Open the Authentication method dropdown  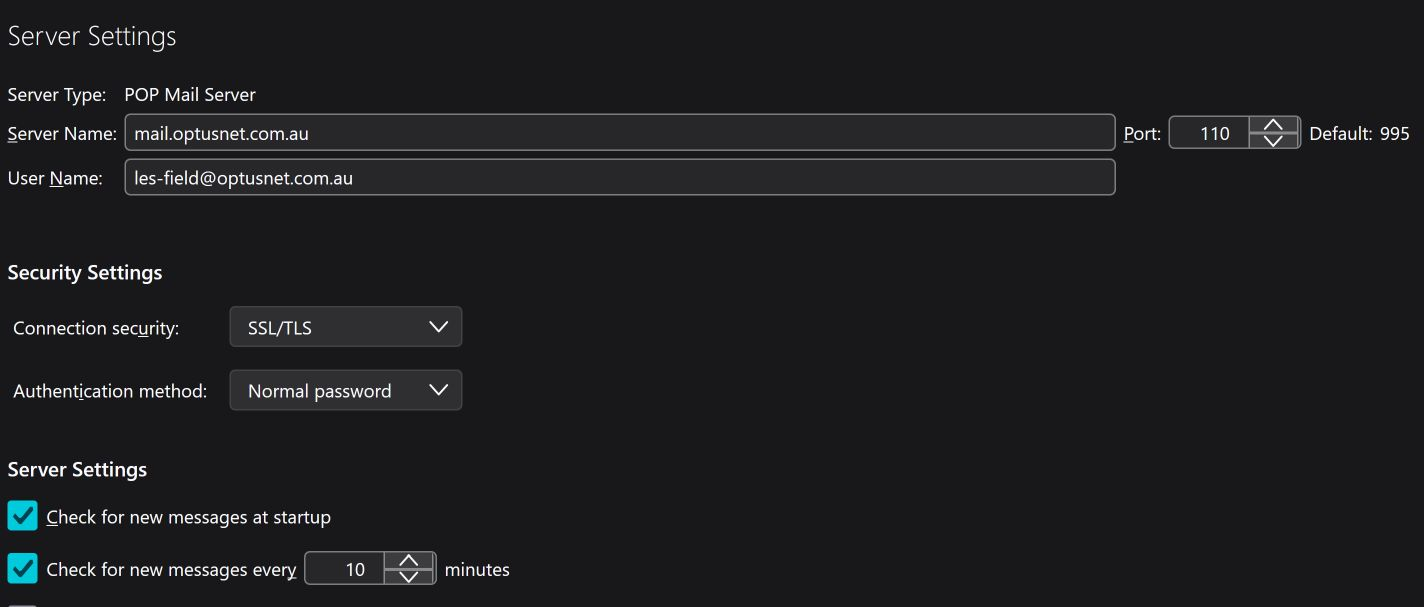(345, 390)
